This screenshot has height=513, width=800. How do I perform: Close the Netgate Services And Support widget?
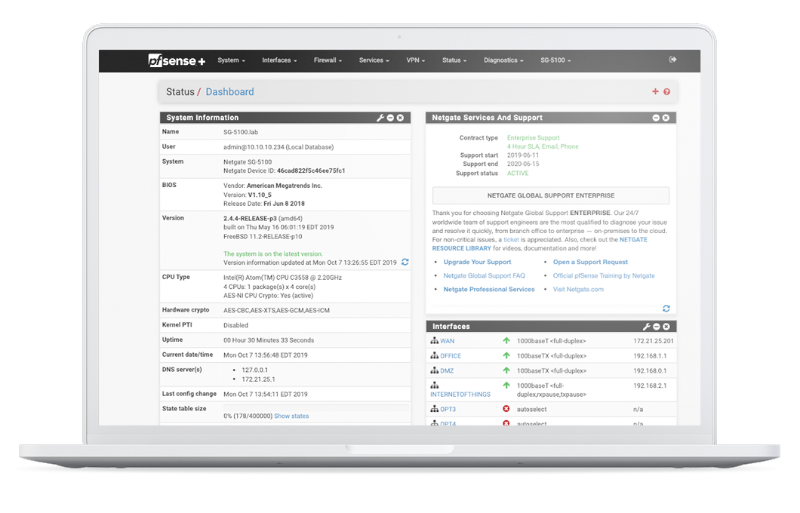click(x=666, y=118)
